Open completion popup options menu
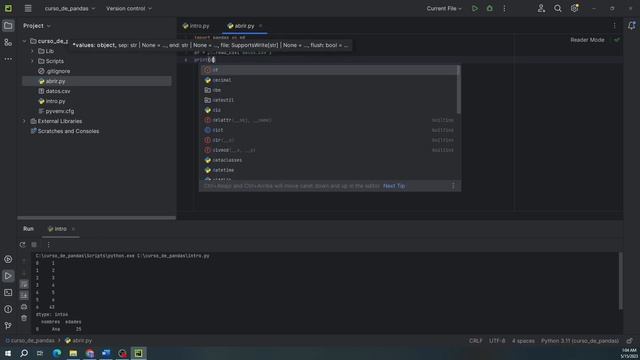This screenshot has width=640, height=360. tap(453, 186)
